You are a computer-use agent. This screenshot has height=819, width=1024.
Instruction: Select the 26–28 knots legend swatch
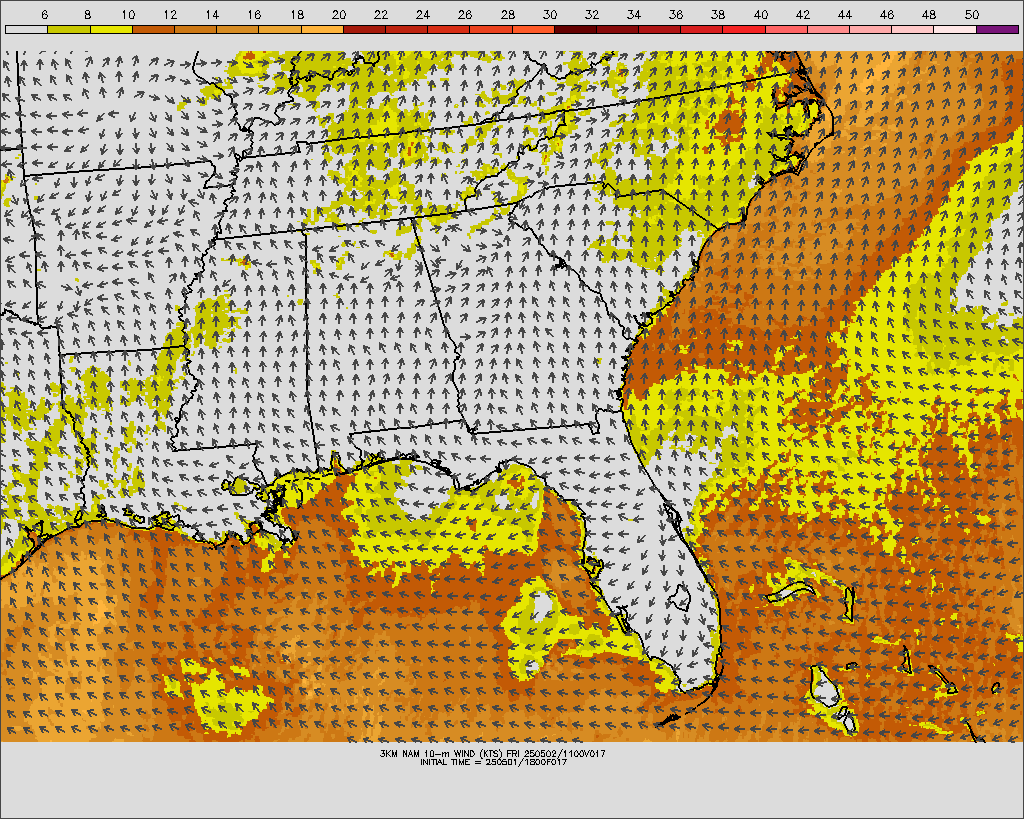[491, 29]
